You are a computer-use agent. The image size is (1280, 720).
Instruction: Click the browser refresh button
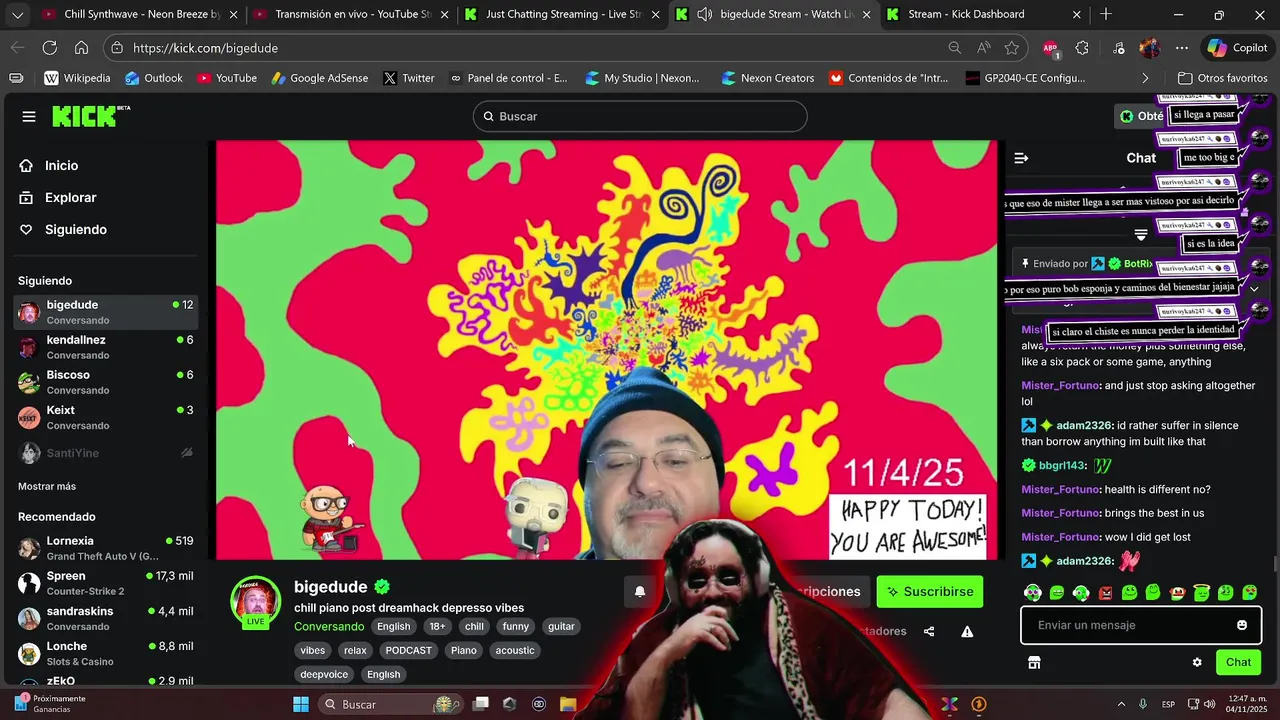coord(49,48)
